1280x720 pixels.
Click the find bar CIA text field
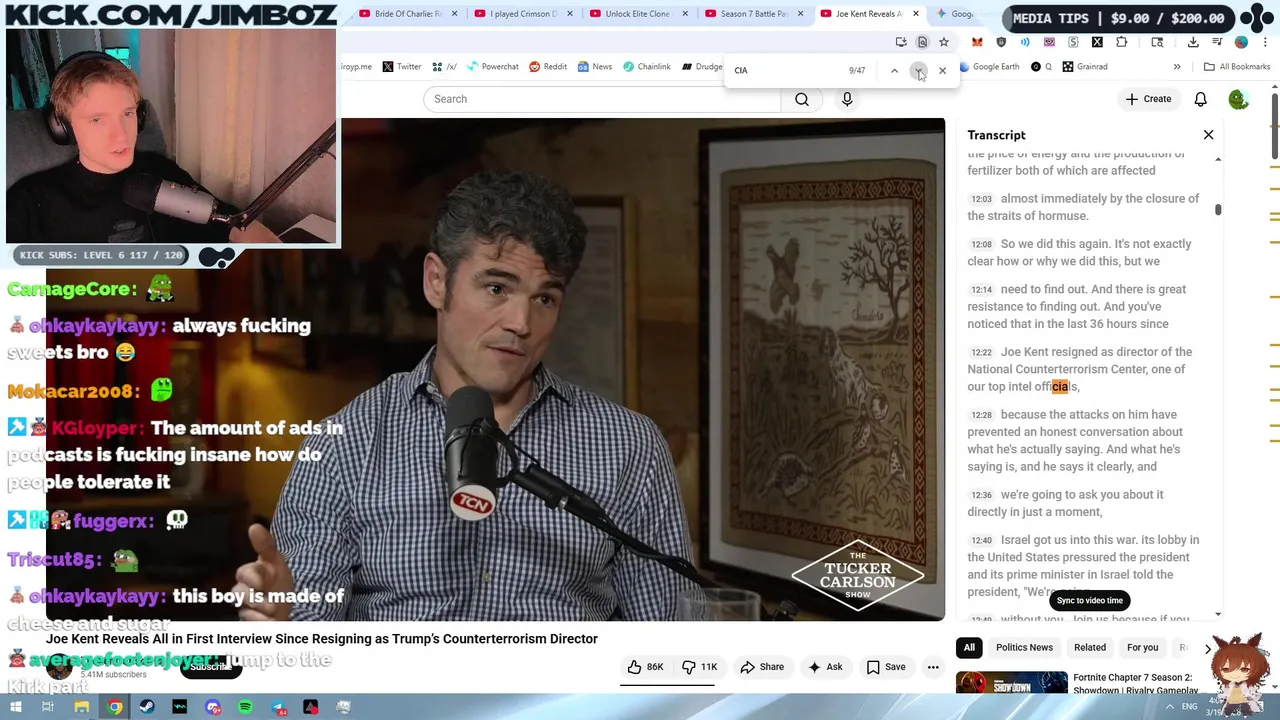(785, 70)
